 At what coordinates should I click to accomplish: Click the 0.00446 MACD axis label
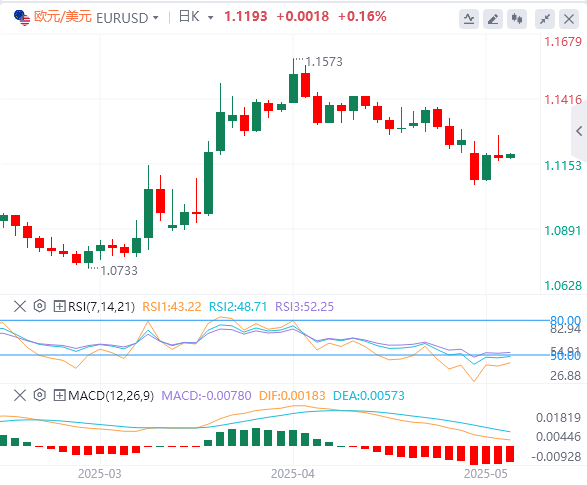(x=558, y=436)
